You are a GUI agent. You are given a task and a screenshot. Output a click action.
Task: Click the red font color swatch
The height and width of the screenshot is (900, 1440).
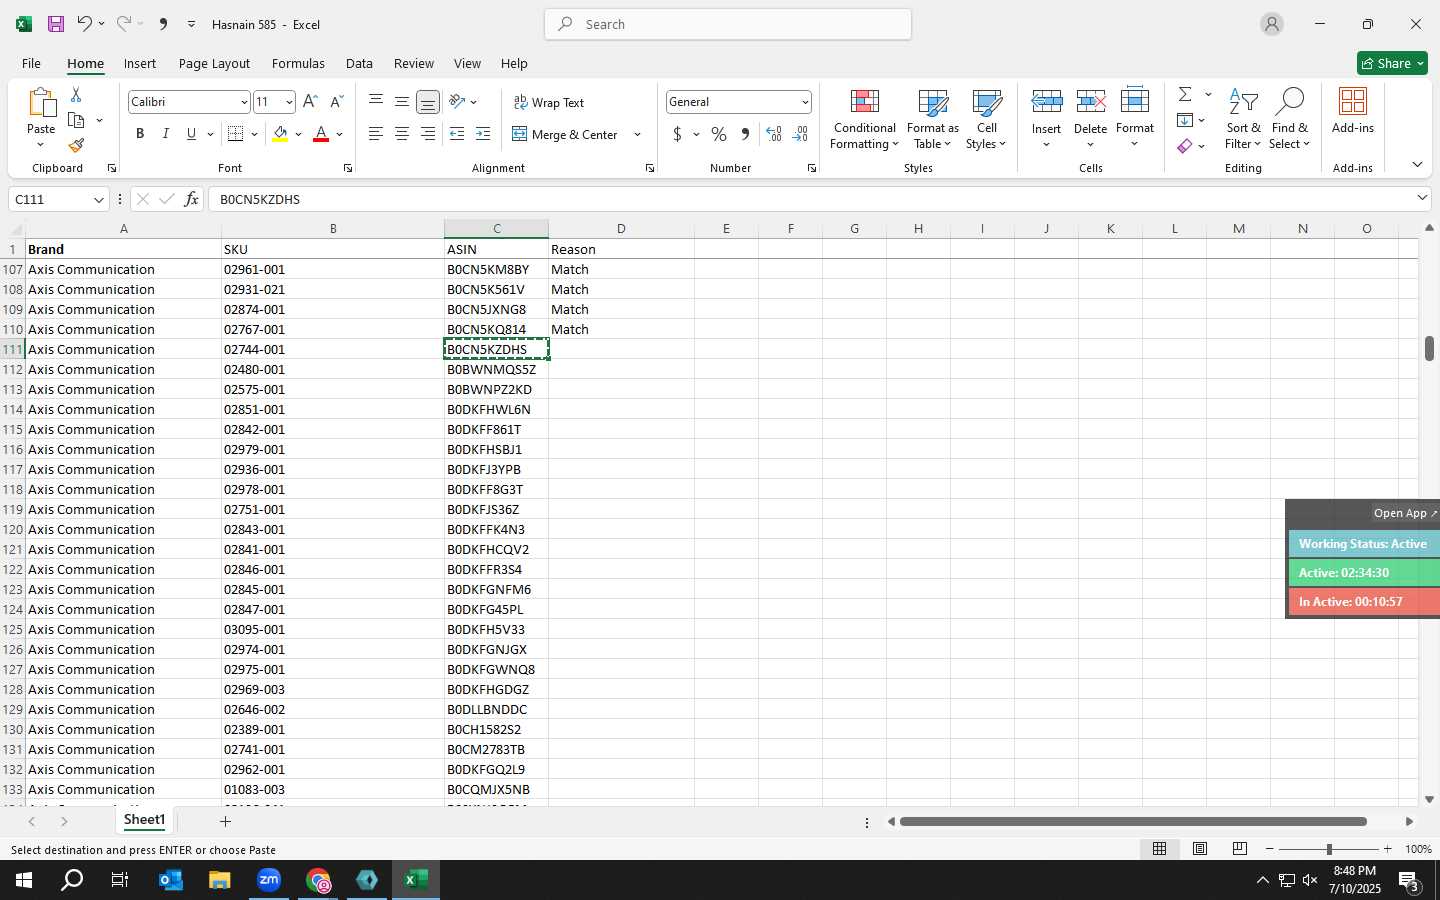coord(321,134)
